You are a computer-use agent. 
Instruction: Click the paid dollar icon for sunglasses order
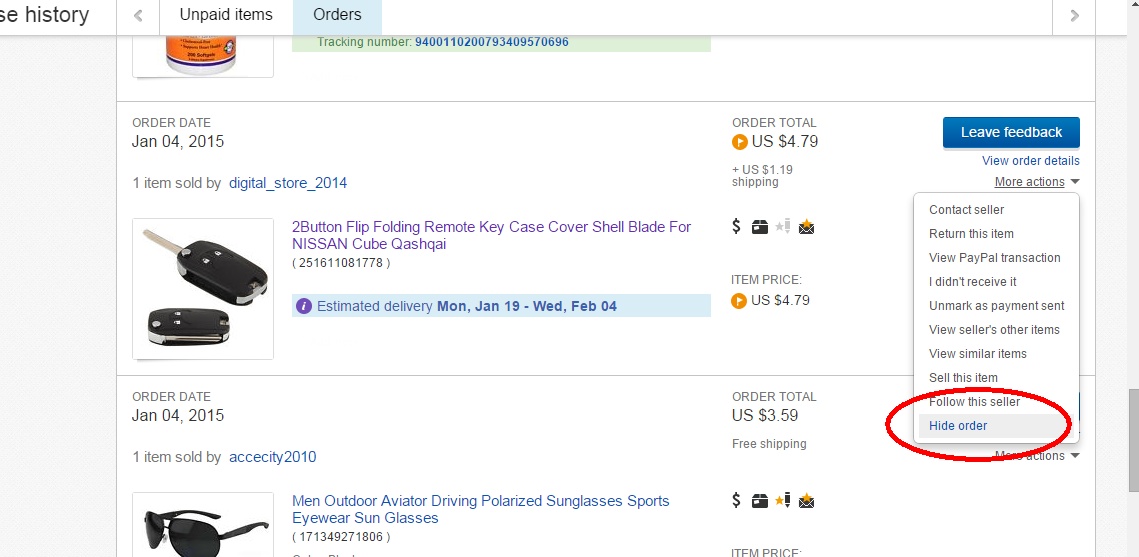point(737,501)
